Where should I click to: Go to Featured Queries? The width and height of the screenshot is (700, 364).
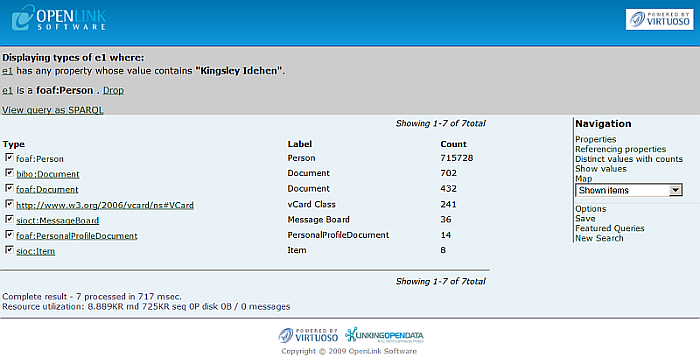[609, 228]
